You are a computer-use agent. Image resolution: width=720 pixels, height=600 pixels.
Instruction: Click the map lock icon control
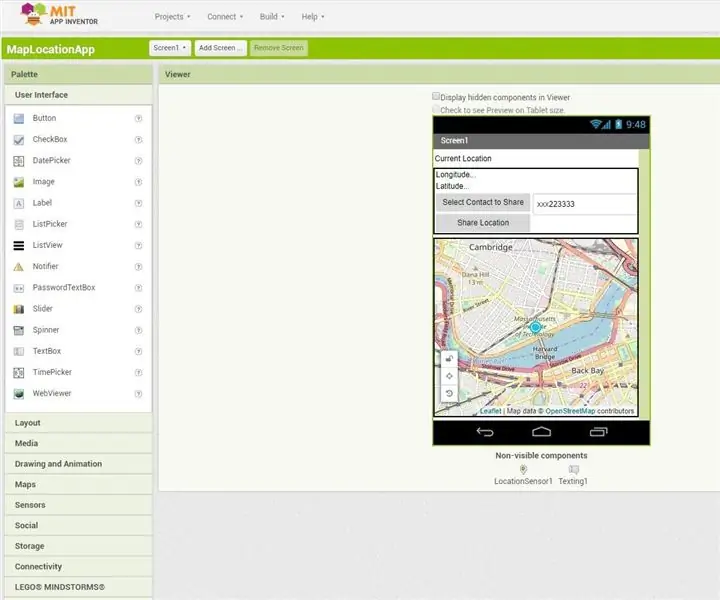pos(449,359)
